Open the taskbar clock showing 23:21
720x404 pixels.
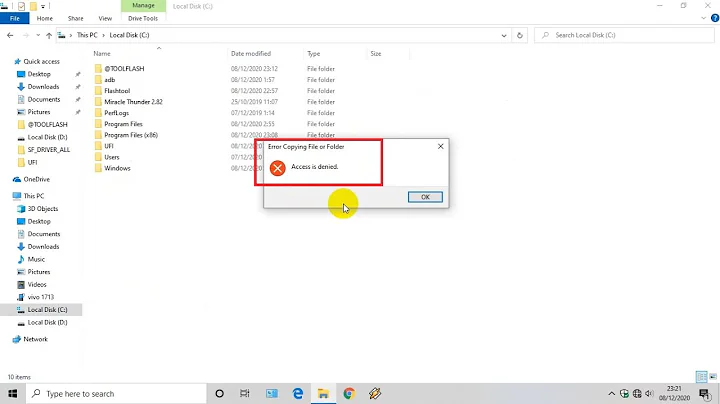[674, 394]
